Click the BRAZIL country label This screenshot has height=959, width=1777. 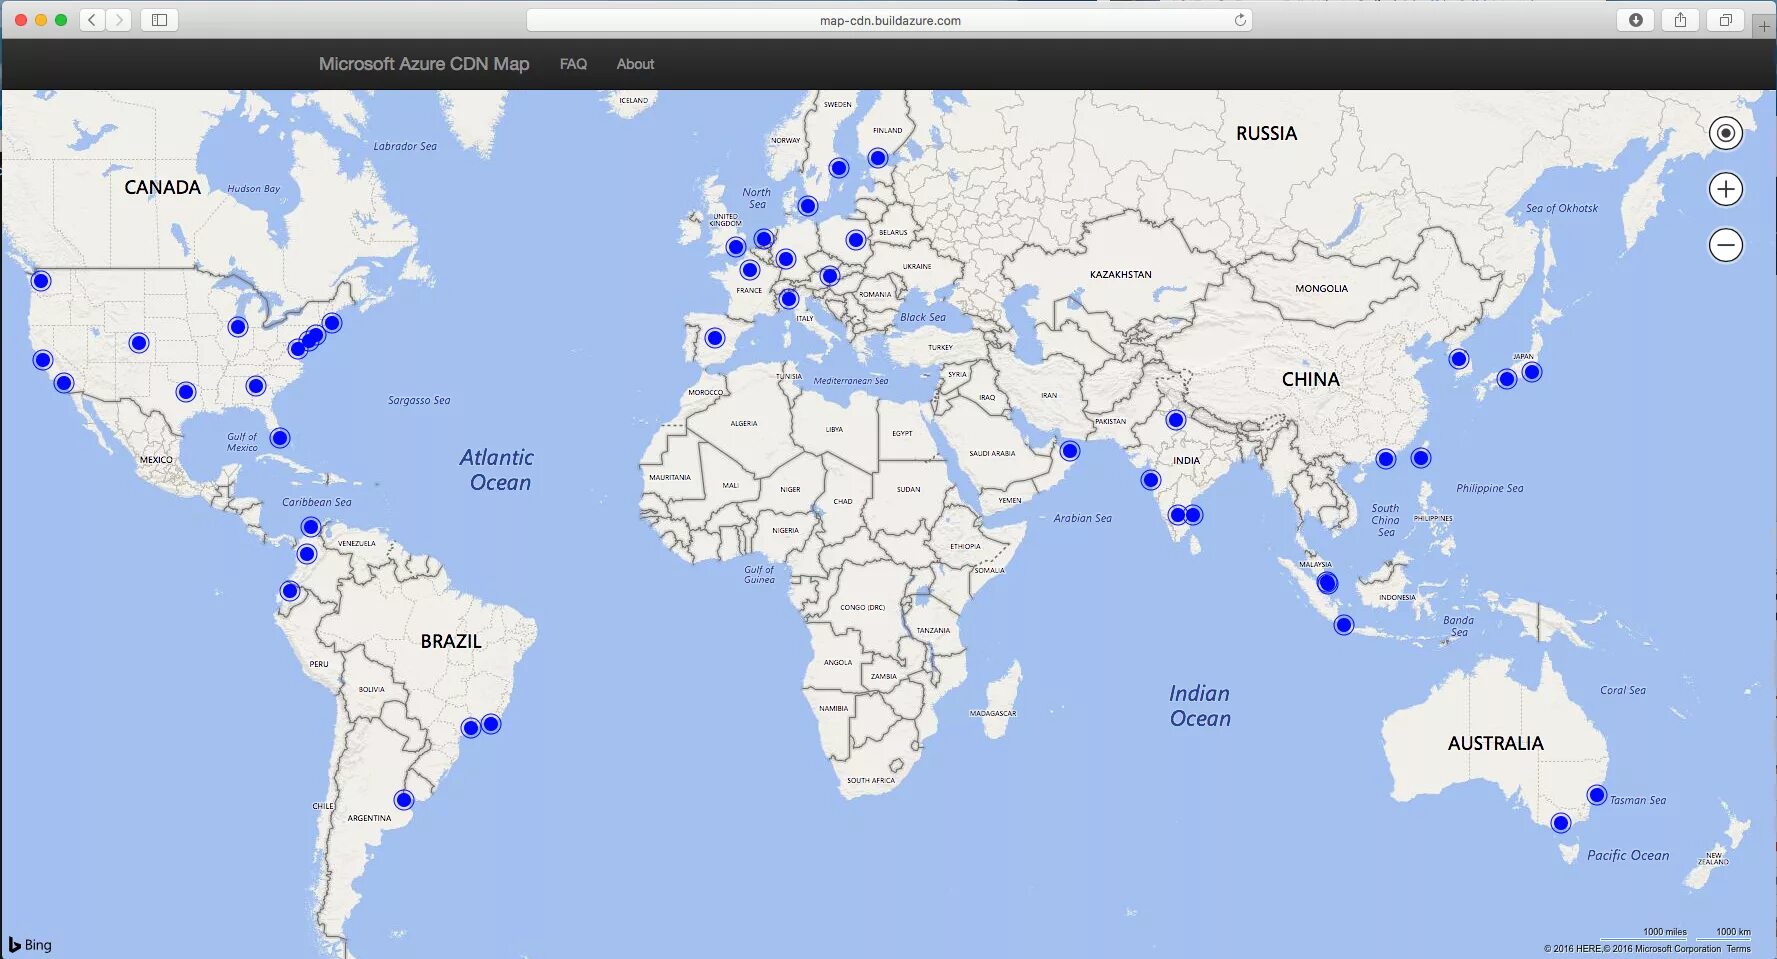coord(451,642)
